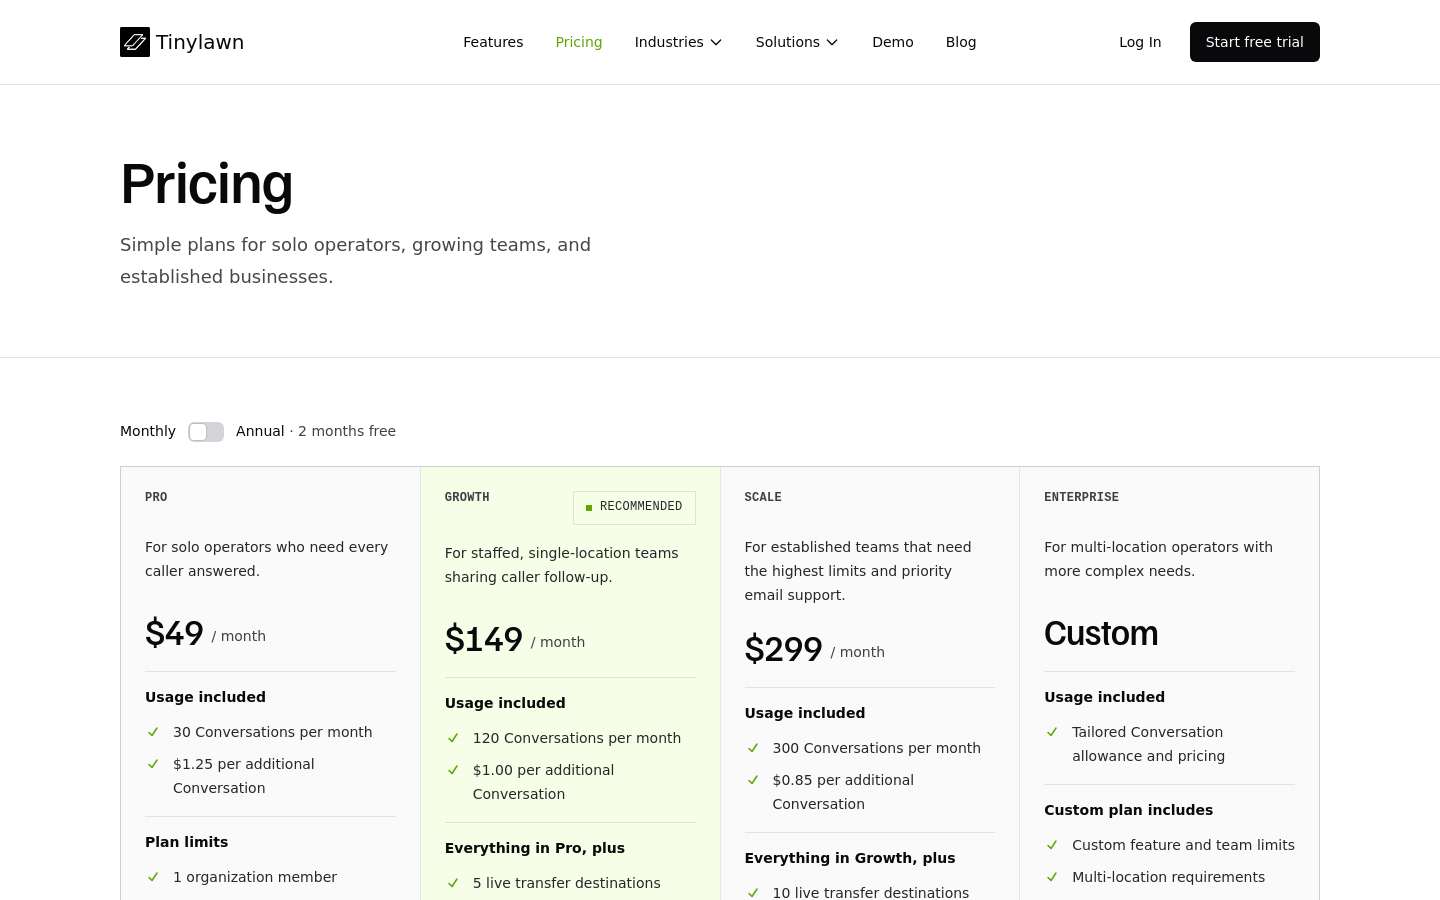
Task: Visit the Blog nav link
Action: 961,42
